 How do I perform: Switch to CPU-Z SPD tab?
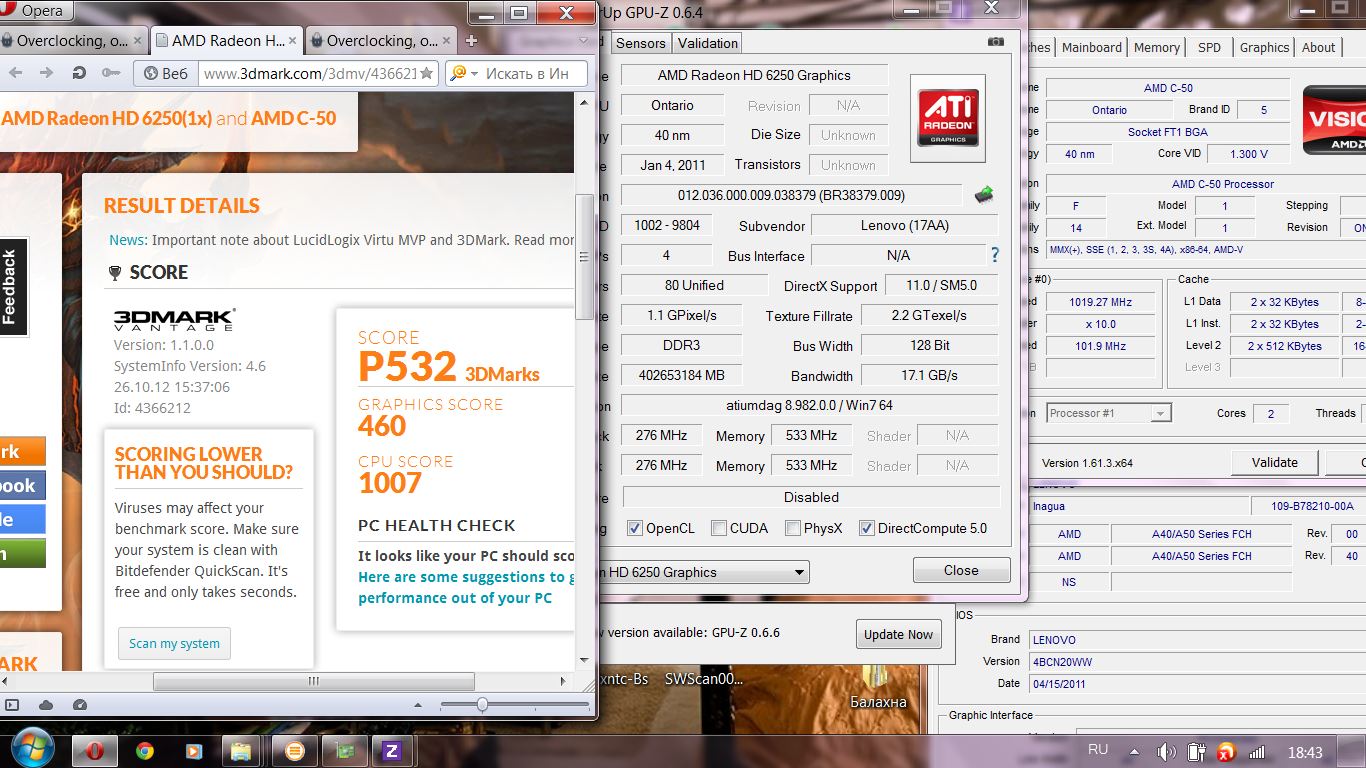pos(1209,47)
